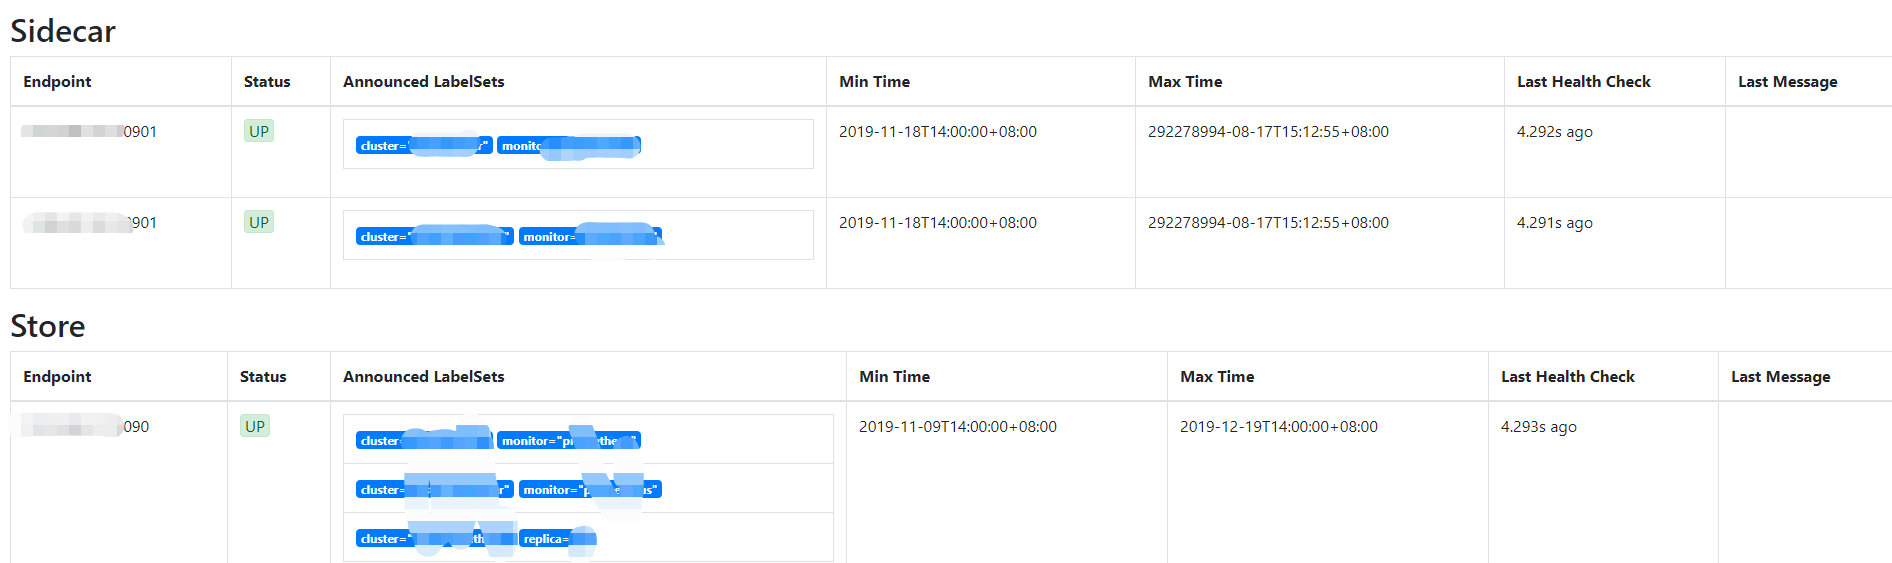
Task: Click the Store min time 2019-11-09T14:00:00+08:00
Action: click(957, 427)
